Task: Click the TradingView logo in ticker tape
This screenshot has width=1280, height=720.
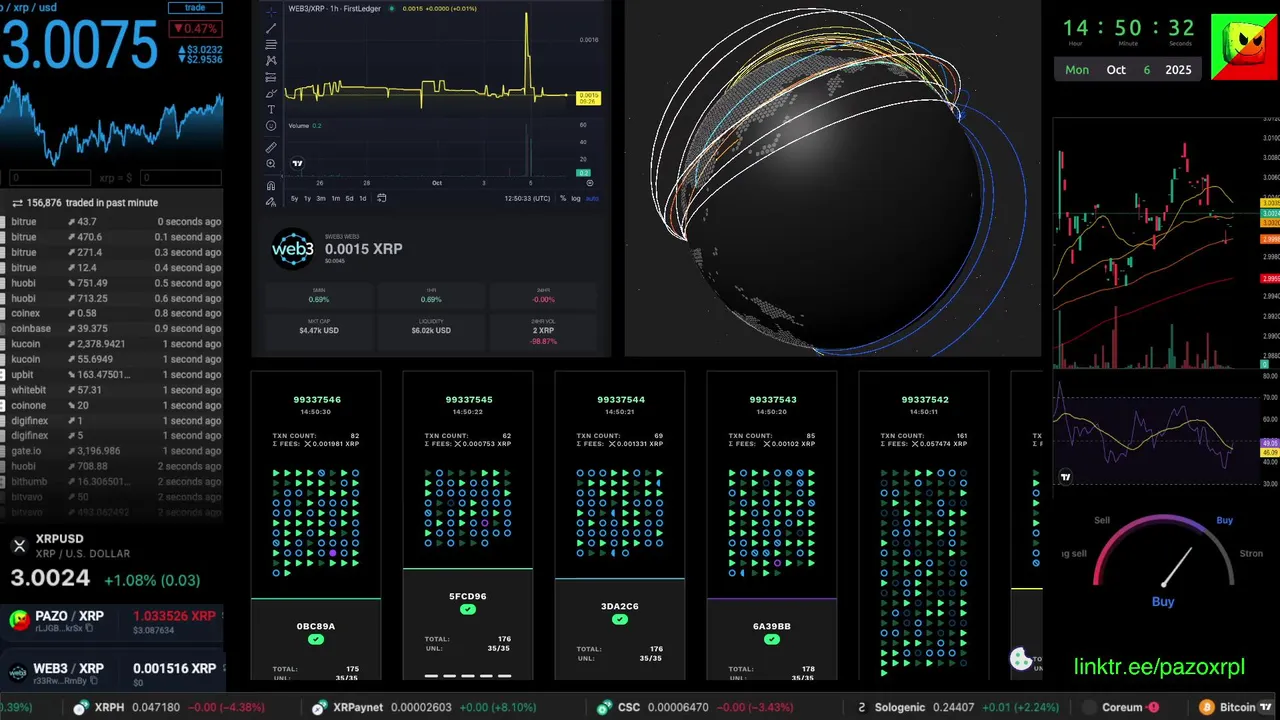Action: [x=1268, y=707]
